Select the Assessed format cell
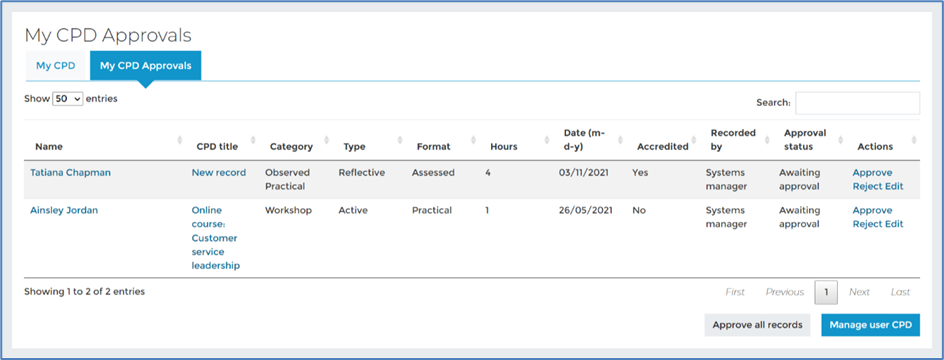 [434, 173]
